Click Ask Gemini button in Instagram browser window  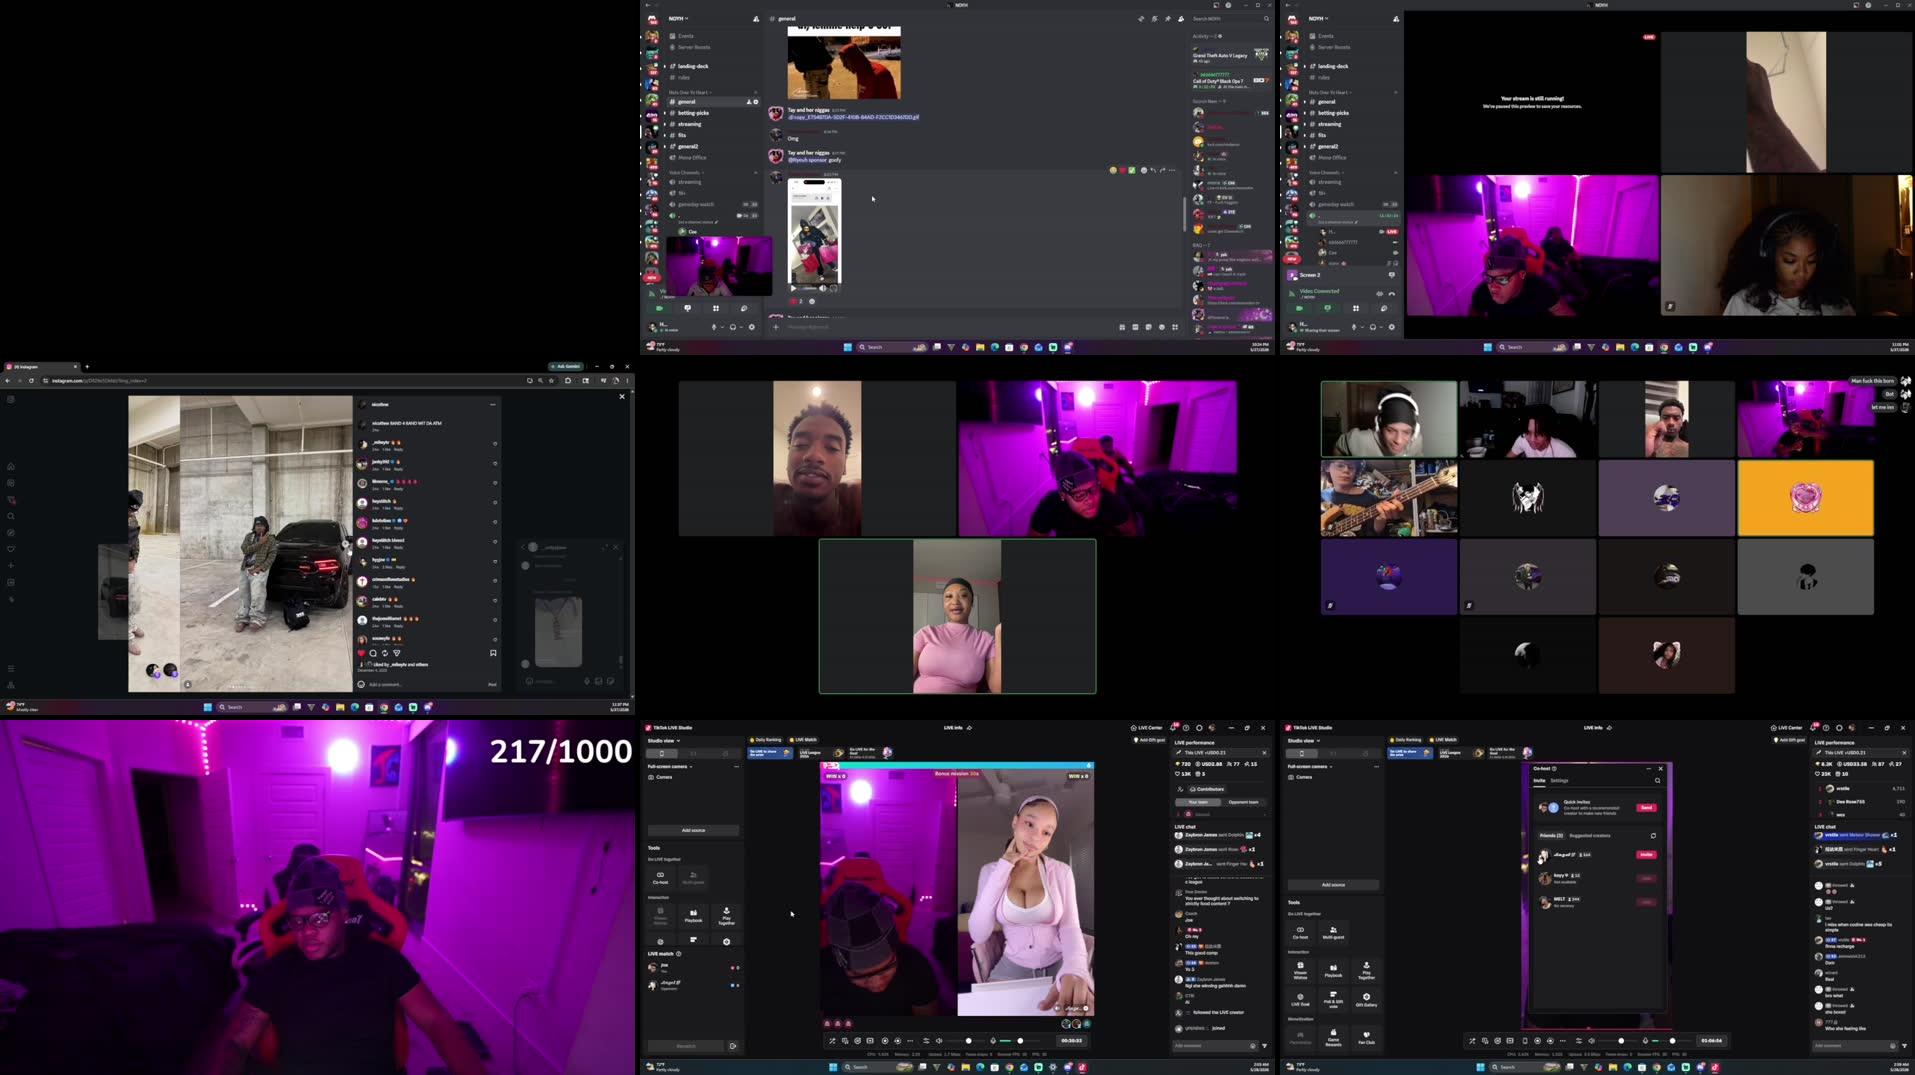tap(566, 367)
